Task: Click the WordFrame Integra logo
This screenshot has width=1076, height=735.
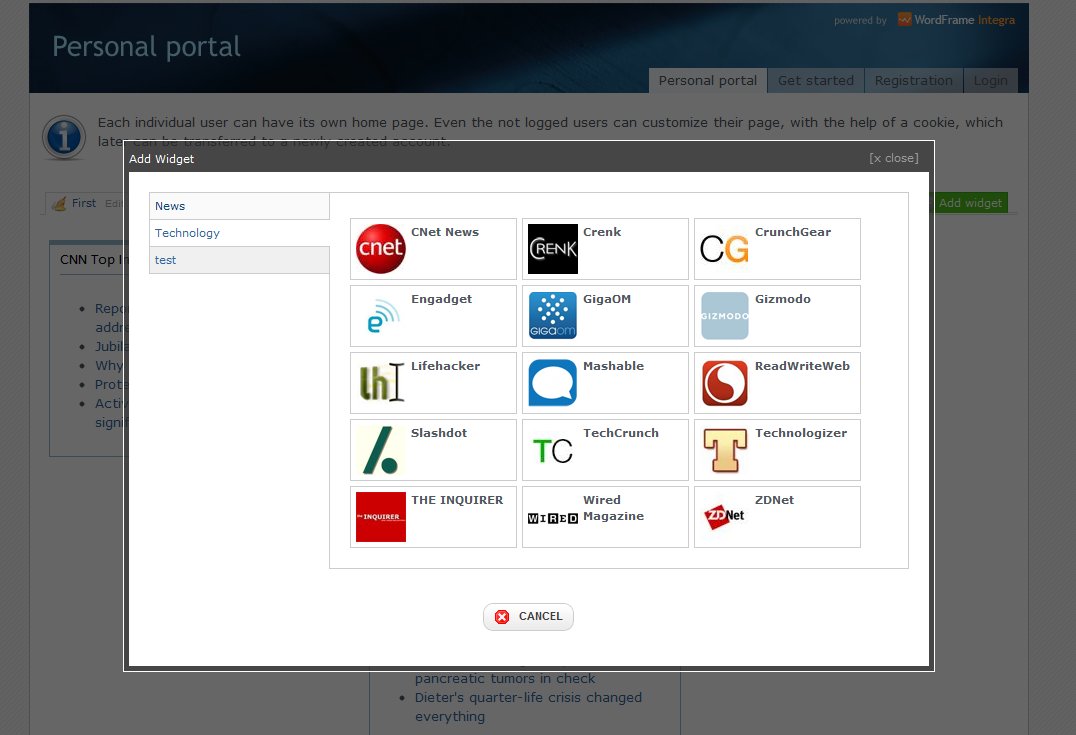Action: [957, 20]
